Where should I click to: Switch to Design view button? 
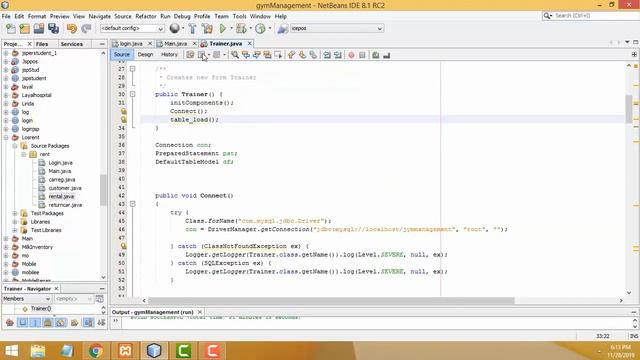click(x=145, y=55)
